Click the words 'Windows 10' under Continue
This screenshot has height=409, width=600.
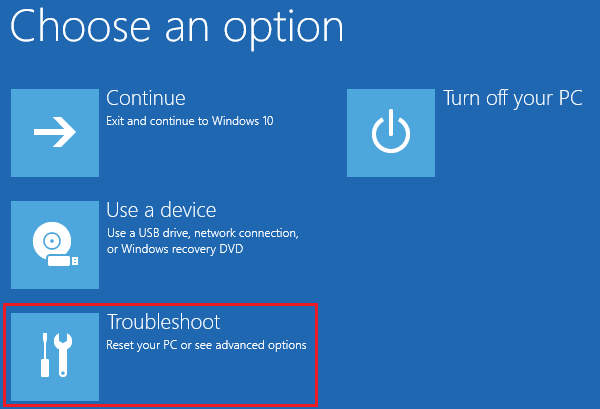pos(243,121)
